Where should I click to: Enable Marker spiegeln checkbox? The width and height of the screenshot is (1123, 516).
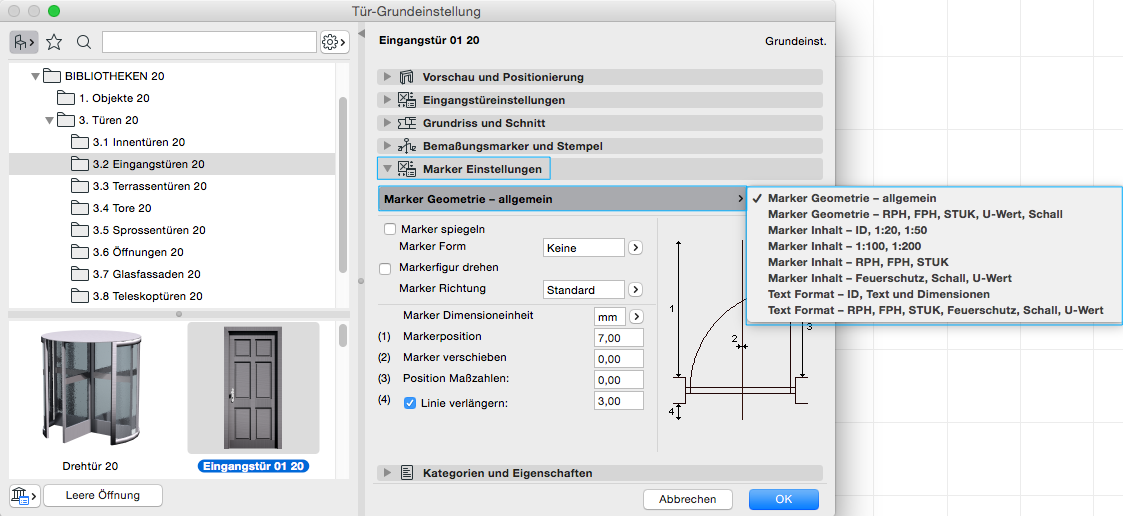(390, 229)
